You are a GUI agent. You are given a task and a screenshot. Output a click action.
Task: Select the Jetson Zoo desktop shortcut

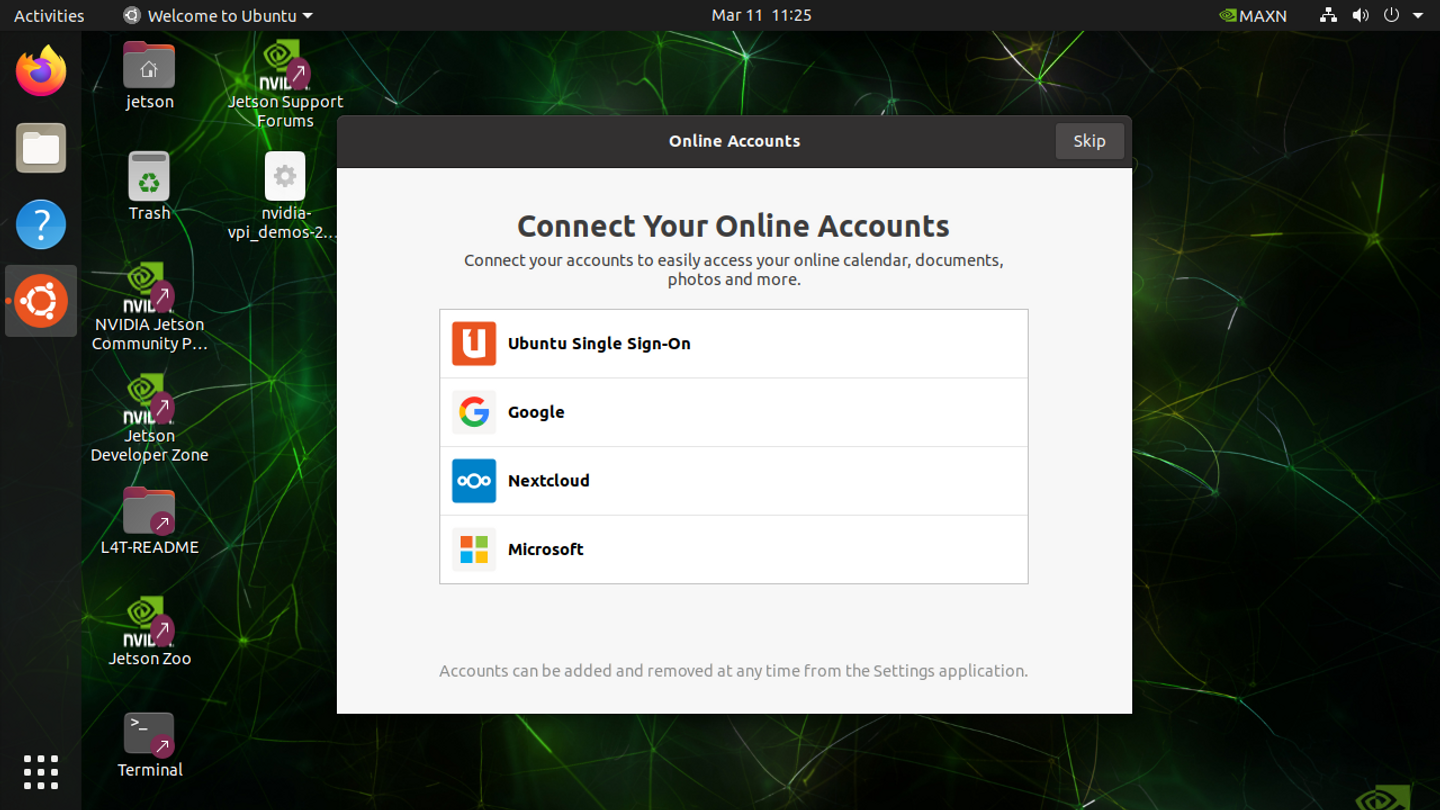click(149, 633)
